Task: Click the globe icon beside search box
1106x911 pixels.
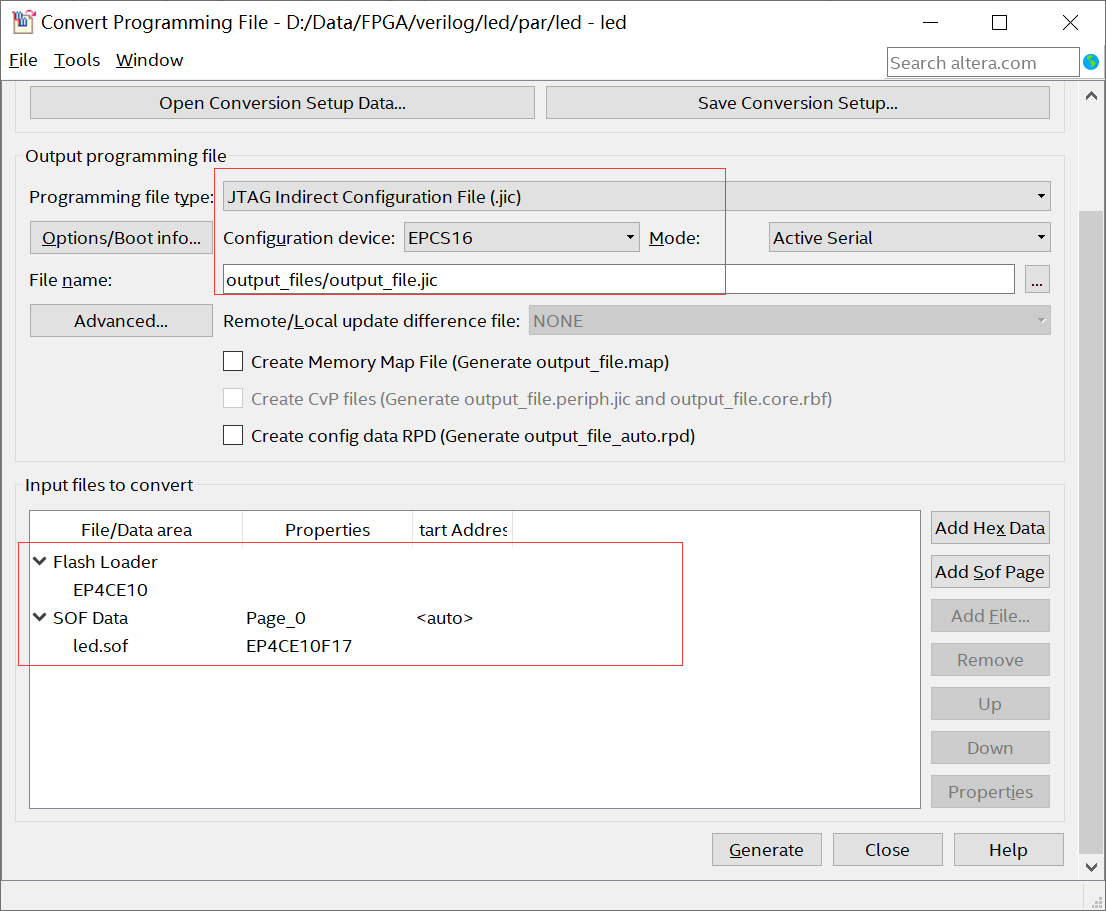Action: [x=1090, y=62]
